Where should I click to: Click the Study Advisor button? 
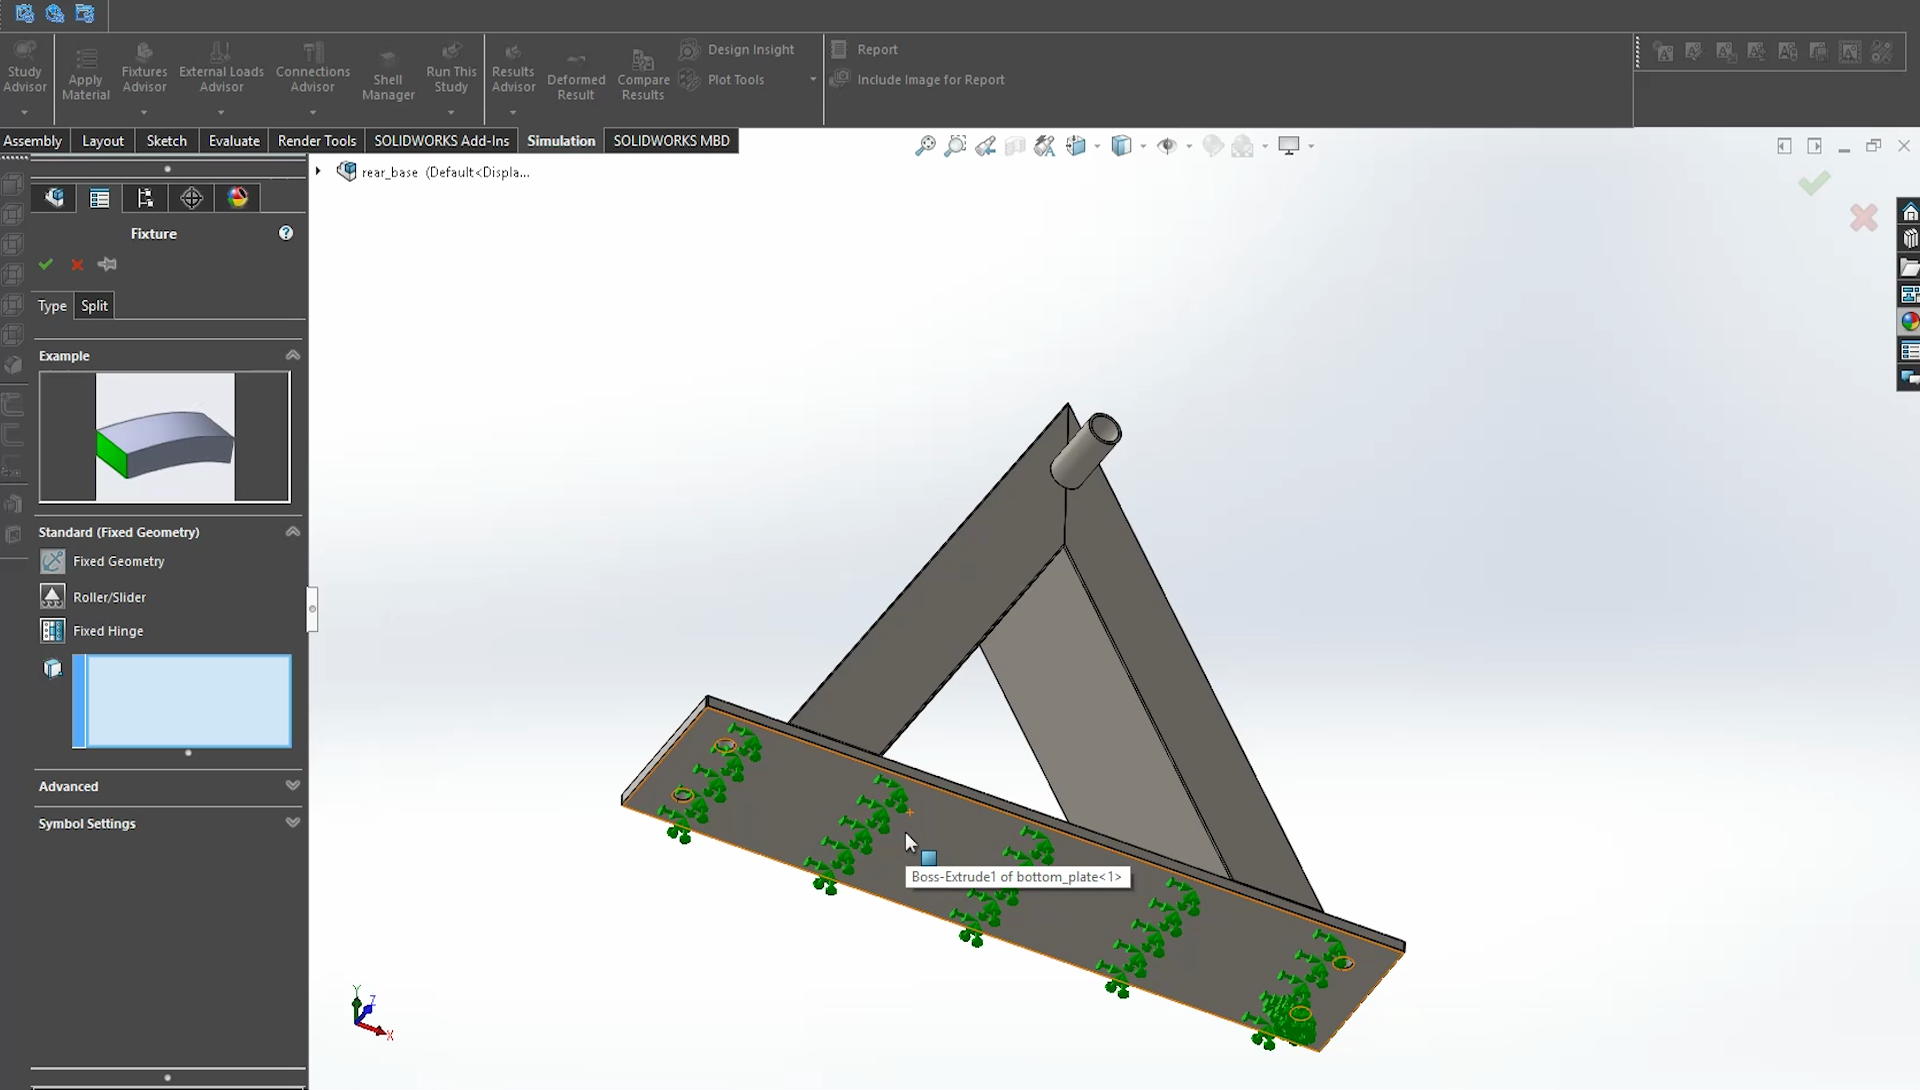[25, 68]
